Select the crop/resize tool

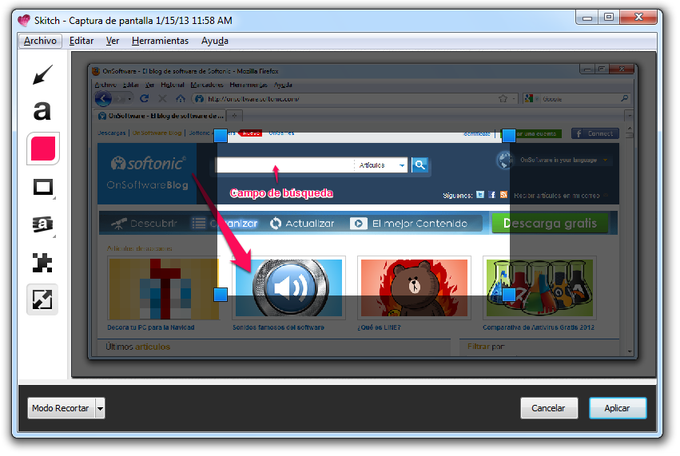click(42, 299)
